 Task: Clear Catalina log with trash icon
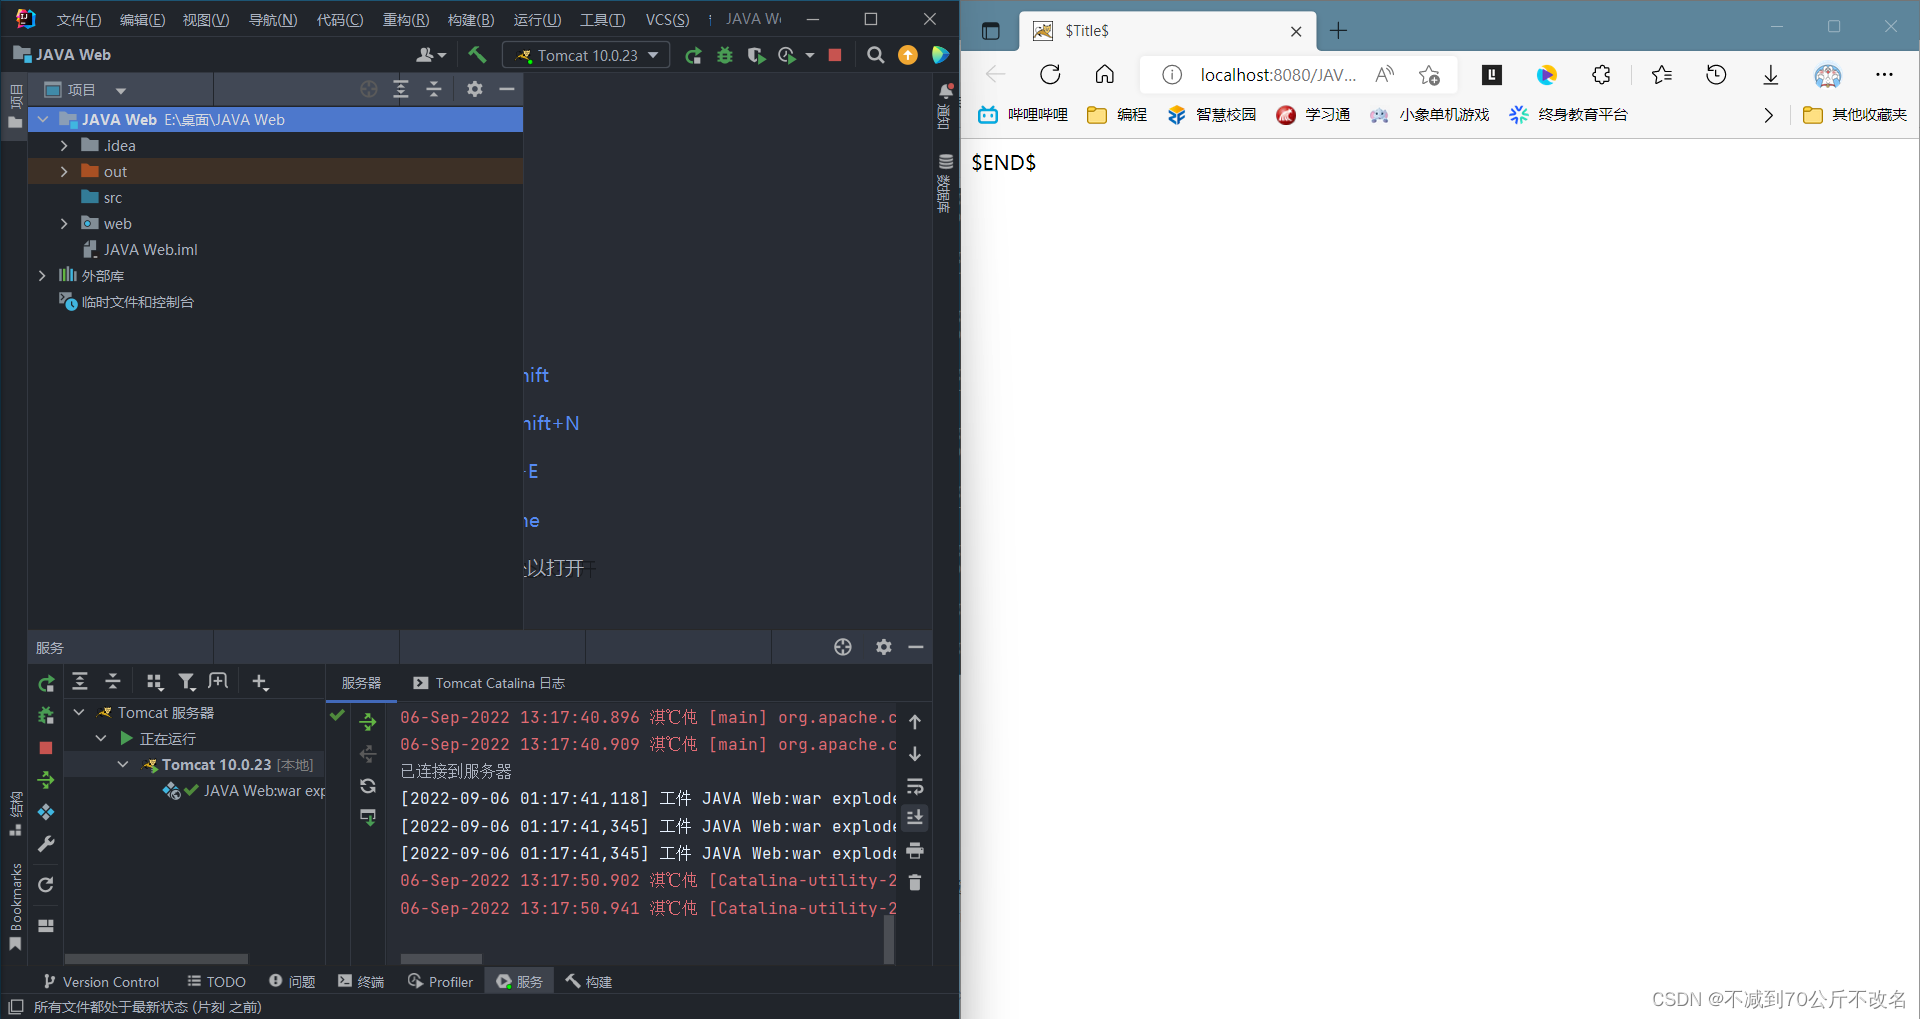coord(915,882)
